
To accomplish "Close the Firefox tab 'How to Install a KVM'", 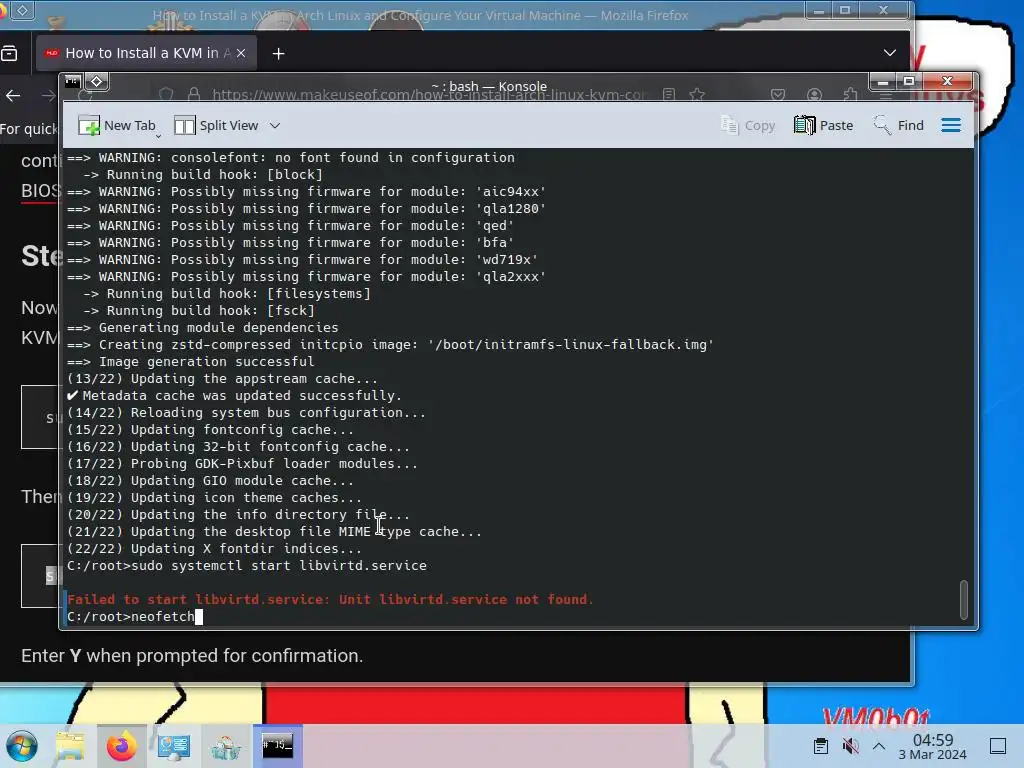I will coord(241,54).
